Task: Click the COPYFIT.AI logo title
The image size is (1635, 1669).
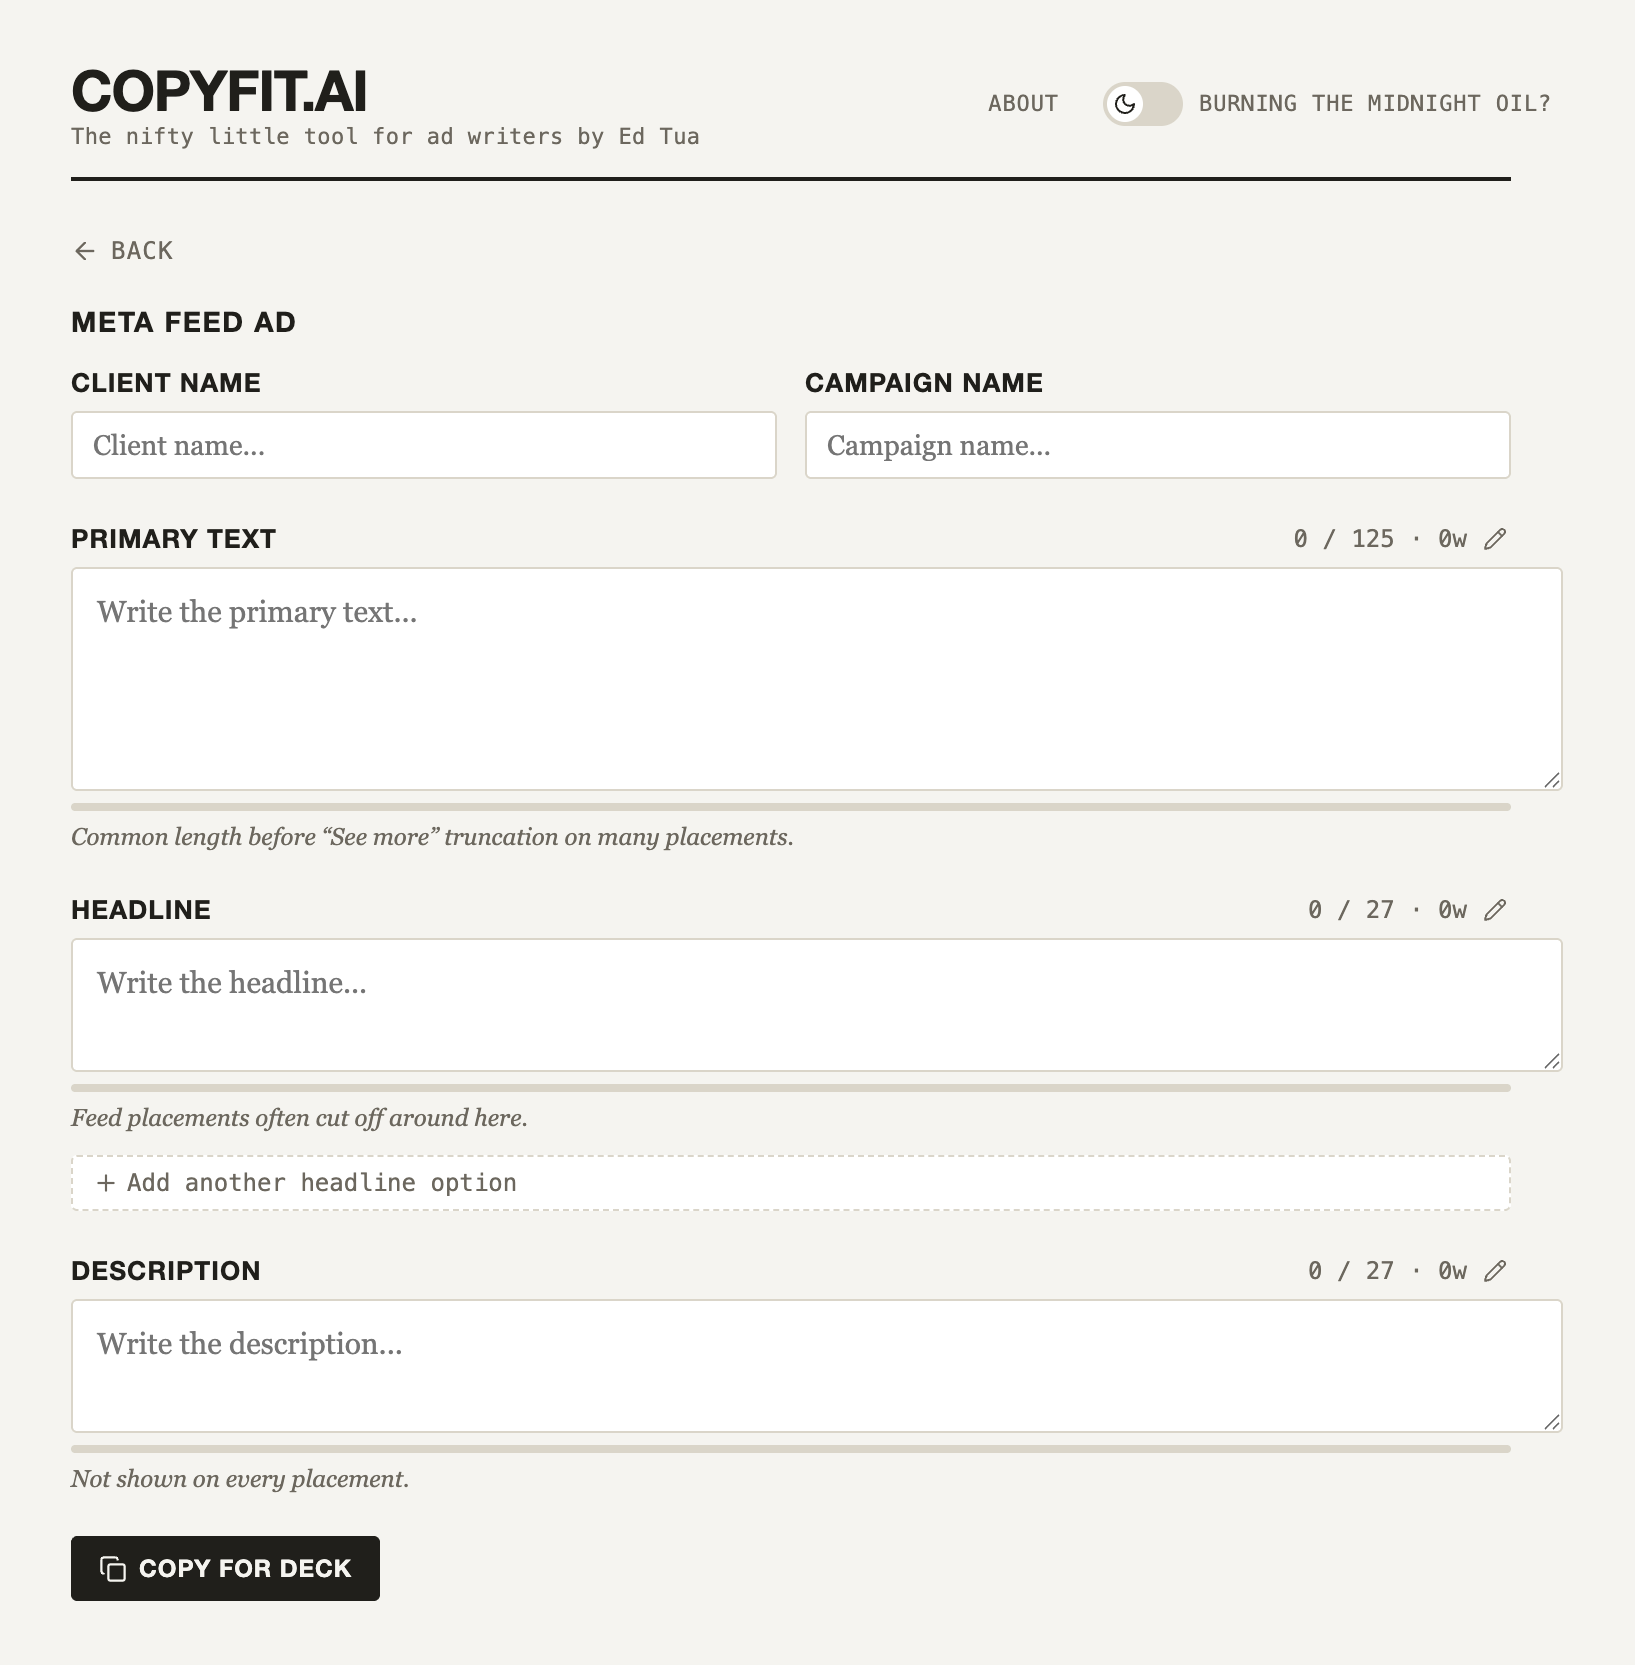Action: 219,92
